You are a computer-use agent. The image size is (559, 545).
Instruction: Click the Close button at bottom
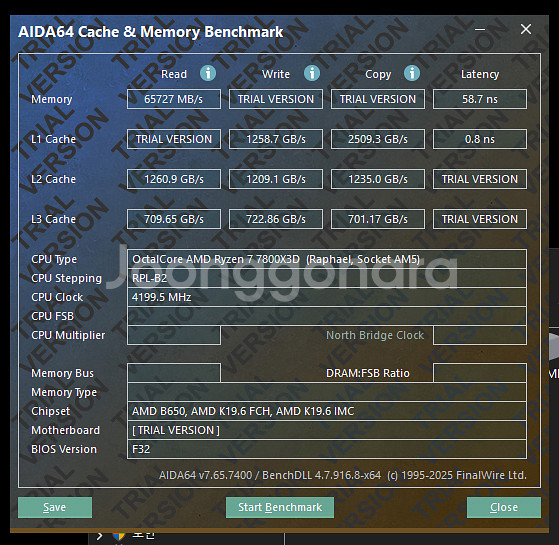504,507
